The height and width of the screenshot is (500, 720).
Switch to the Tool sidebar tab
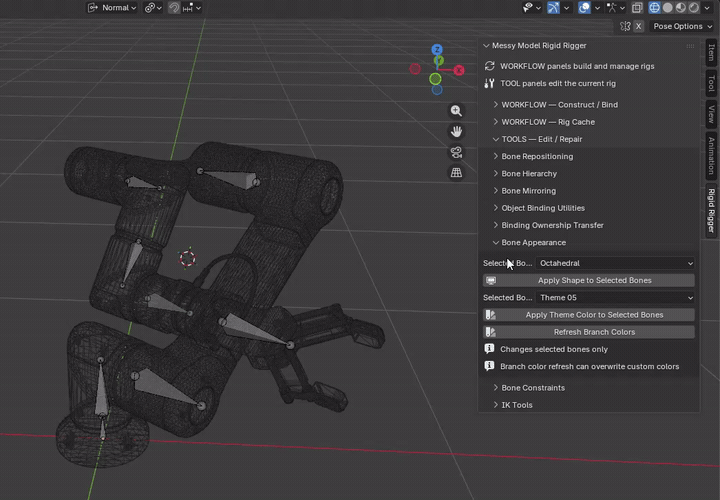click(711, 83)
